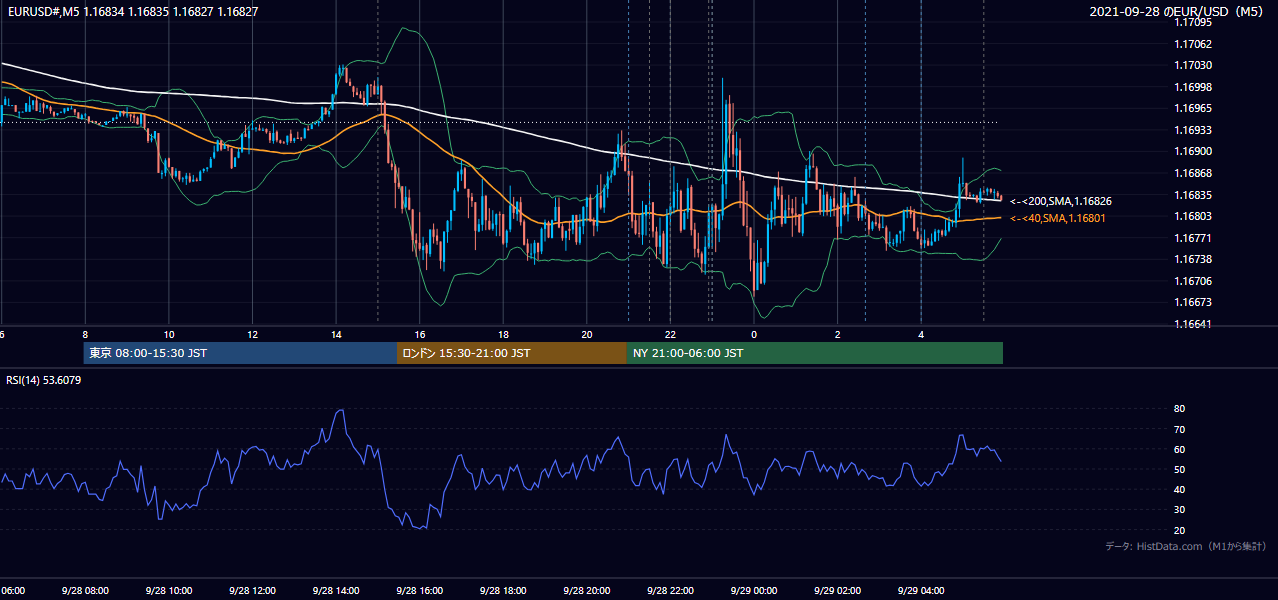
Task: Open the HistData.com data source credit
Action: (x=1186, y=546)
